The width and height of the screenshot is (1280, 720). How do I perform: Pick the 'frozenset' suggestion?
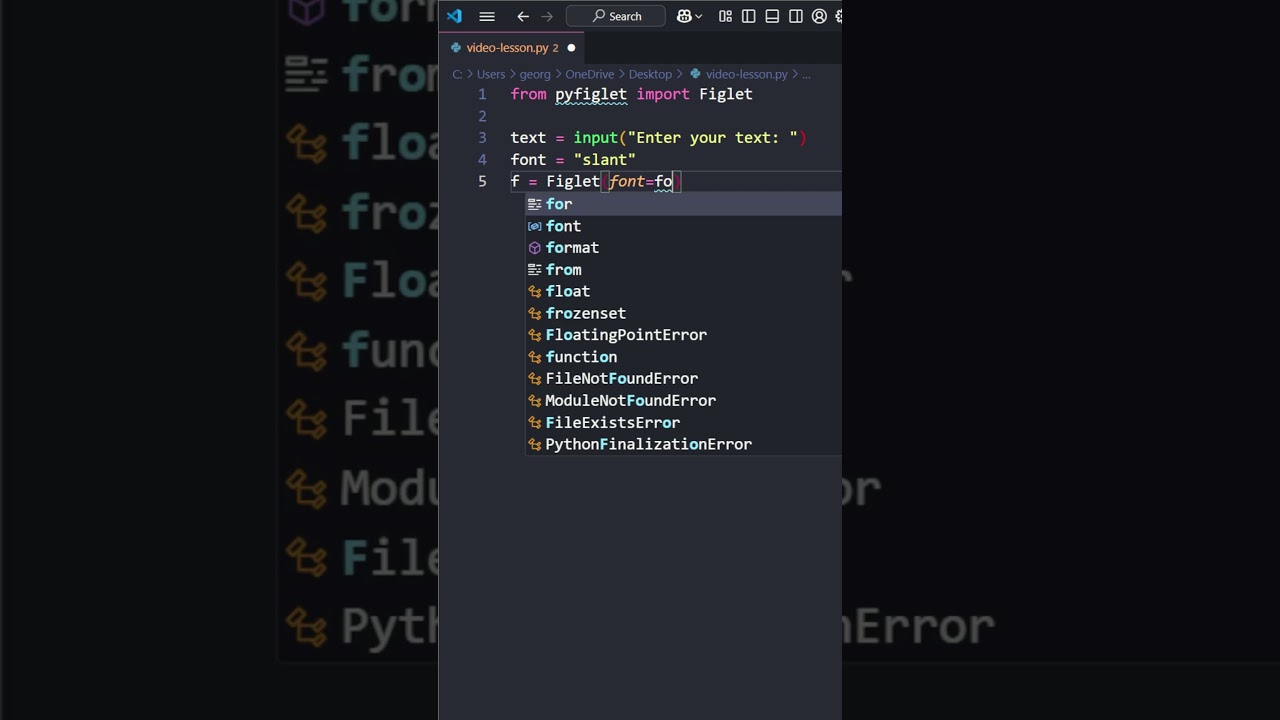(684, 313)
